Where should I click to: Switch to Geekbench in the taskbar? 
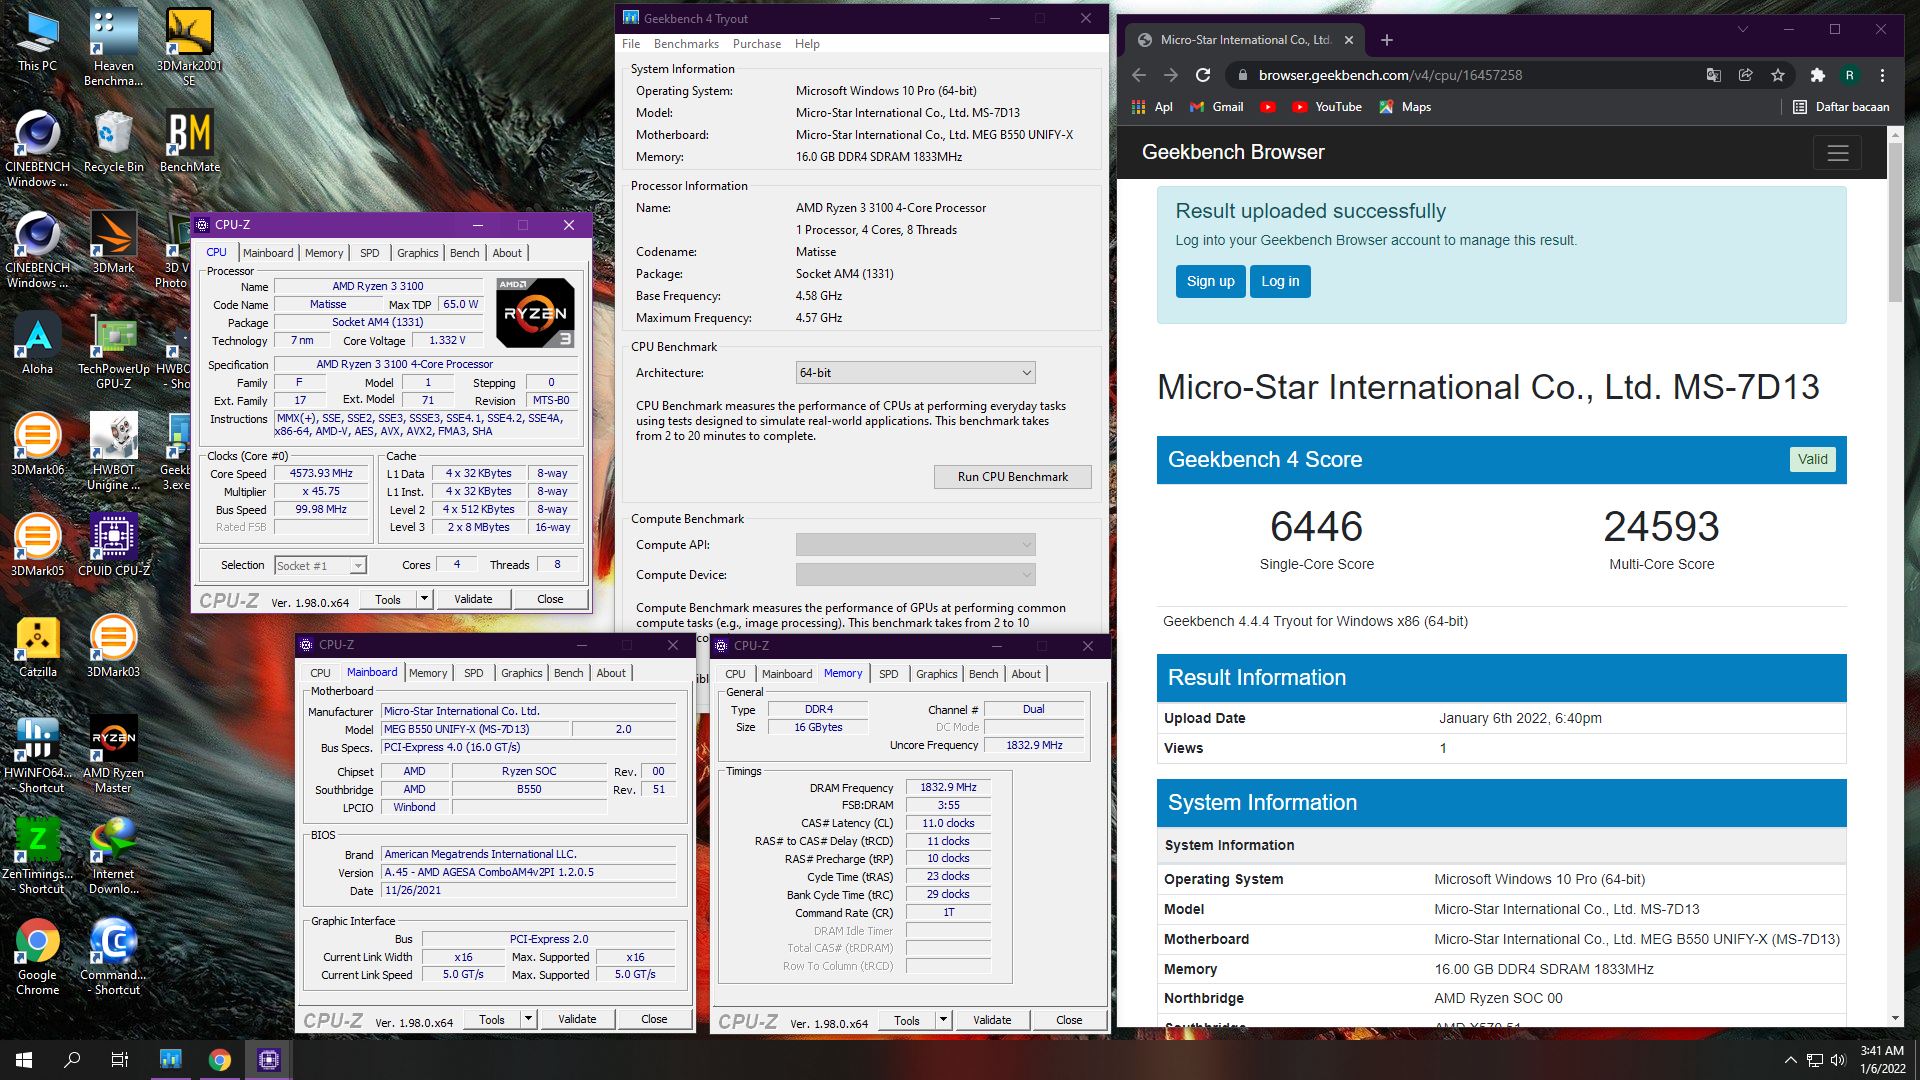(x=170, y=1060)
